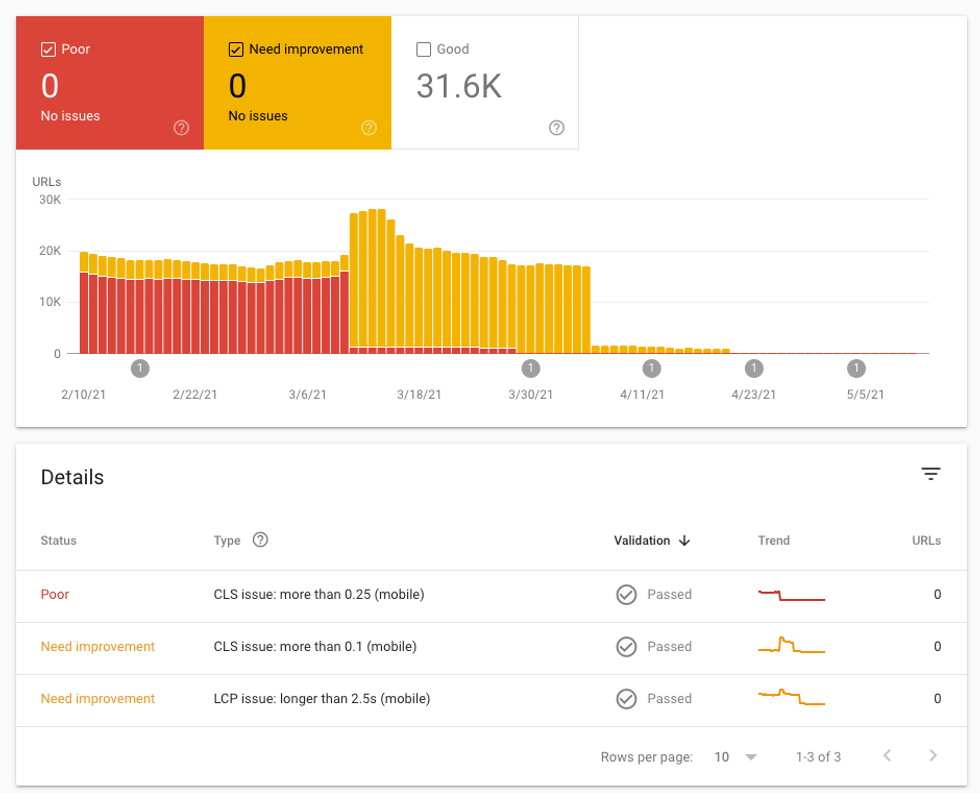Viewport: 980px width, 793px height.
Task: Click help icon in Good card
Action: point(557,128)
